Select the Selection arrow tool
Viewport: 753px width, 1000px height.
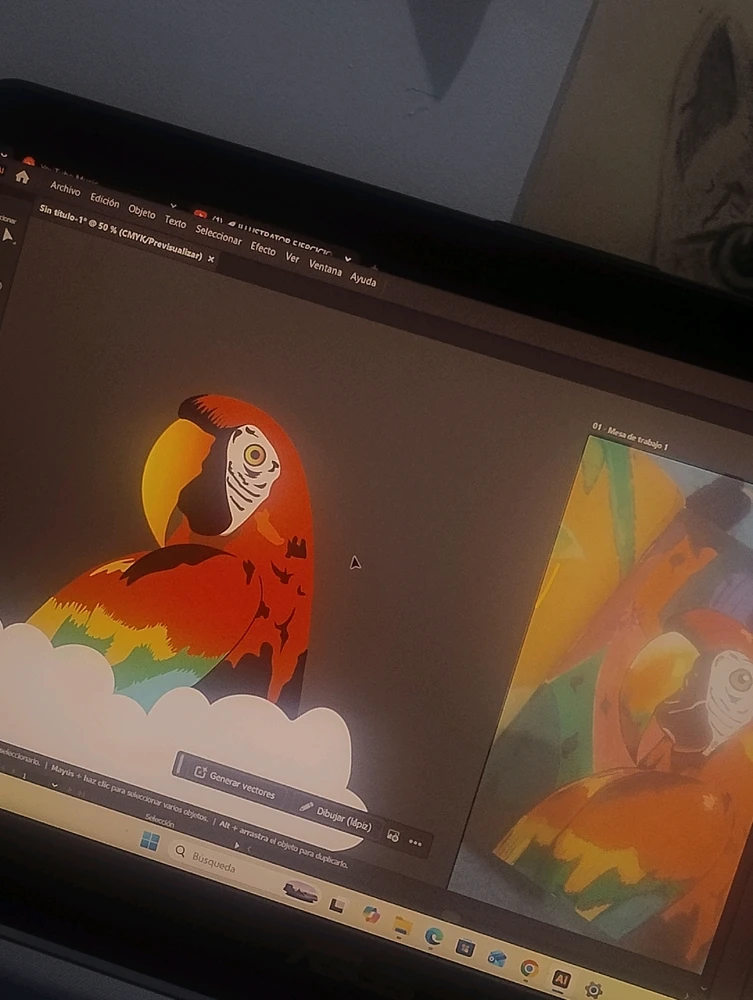click(9, 235)
